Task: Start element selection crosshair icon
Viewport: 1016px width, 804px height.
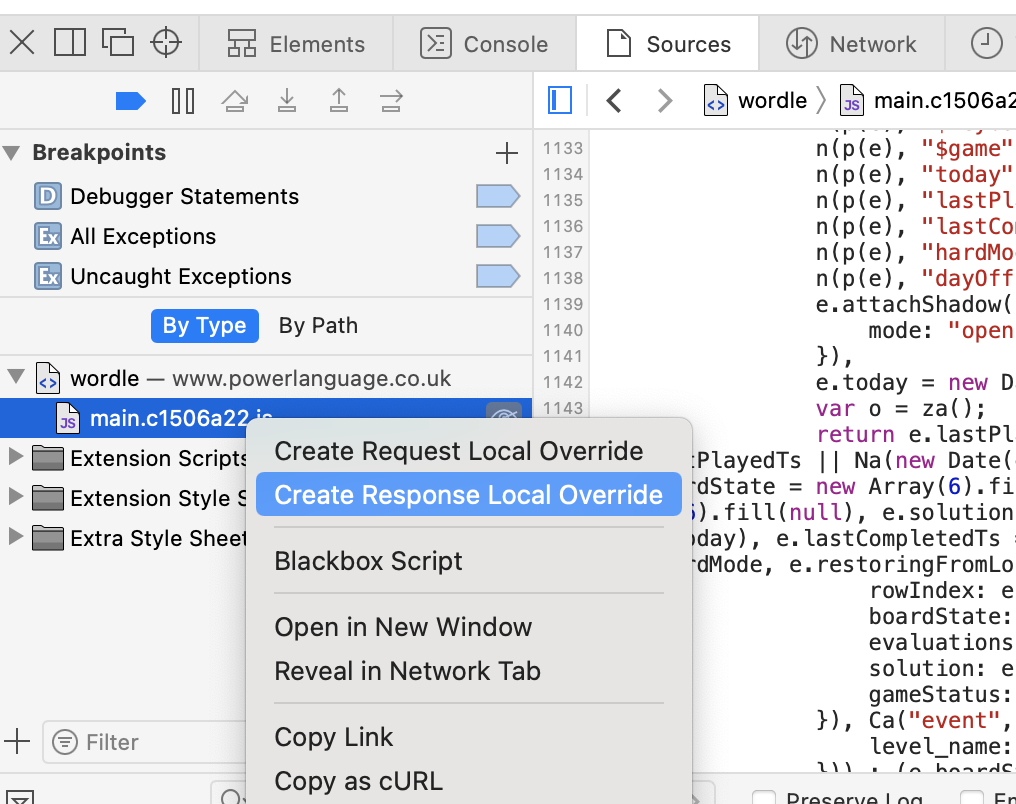Action: 166,43
